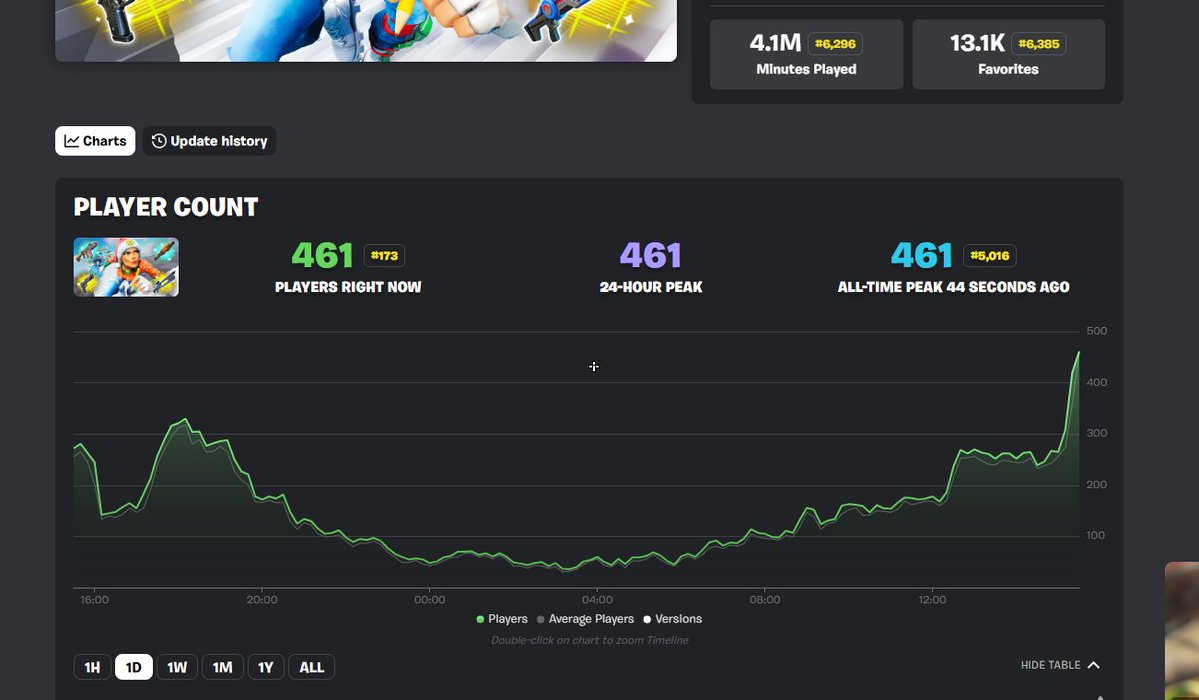Viewport: 1199px width, 700px height.
Task: Select the 1M time range
Action: (223, 667)
